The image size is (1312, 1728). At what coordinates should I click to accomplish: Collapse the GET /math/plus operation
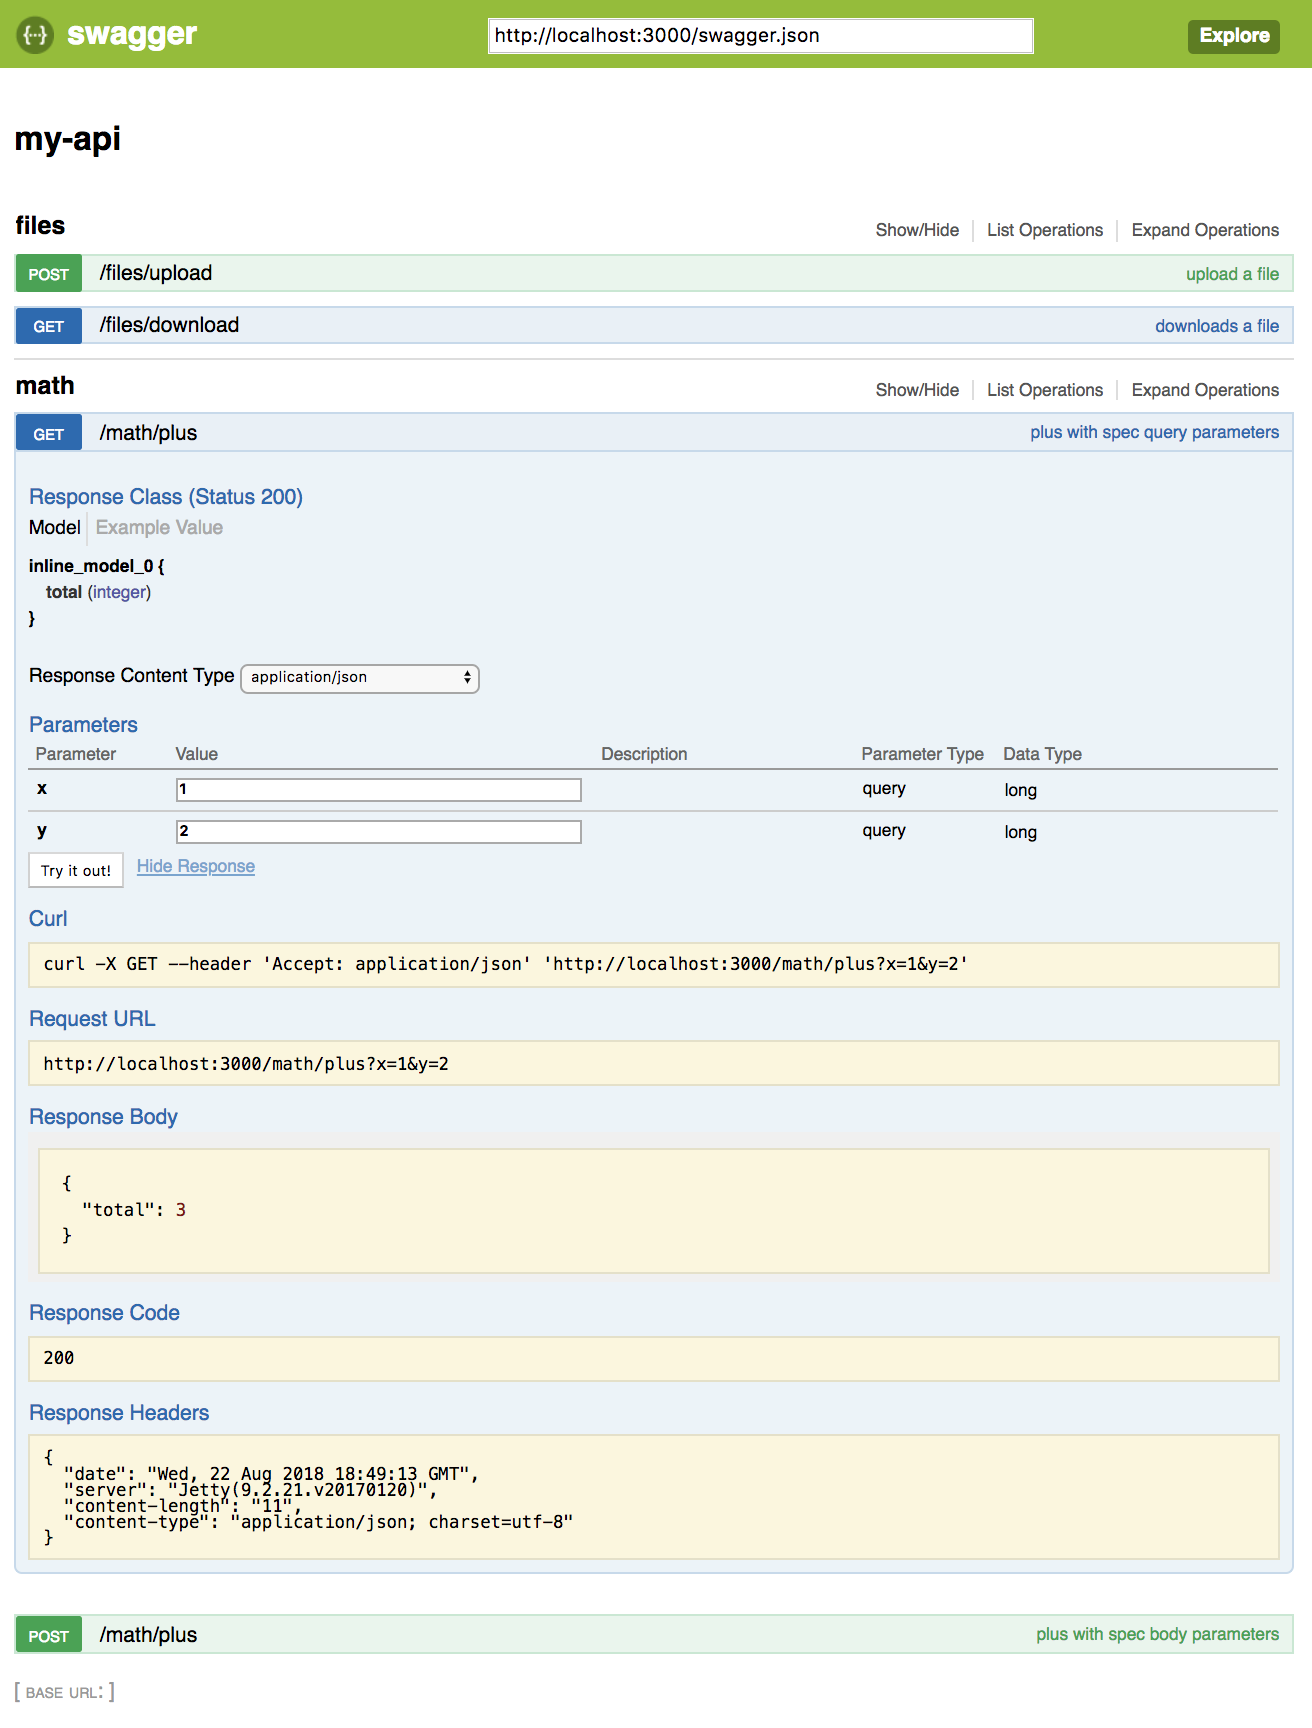point(148,433)
